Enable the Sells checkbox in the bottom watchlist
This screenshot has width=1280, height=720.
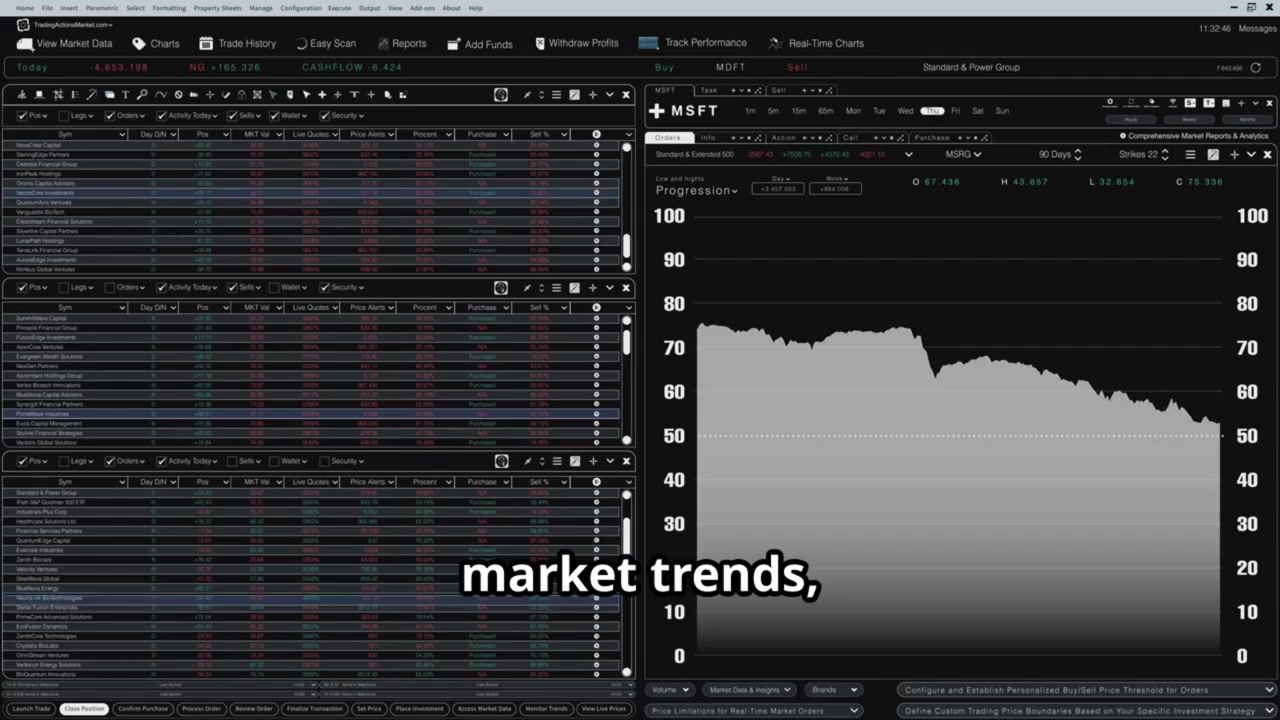pyautogui.click(x=232, y=461)
